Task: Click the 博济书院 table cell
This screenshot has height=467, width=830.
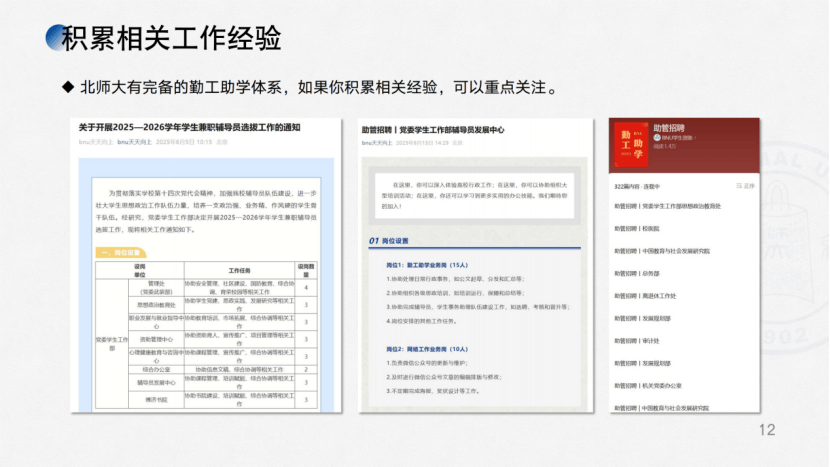Action: tap(156, 400)
